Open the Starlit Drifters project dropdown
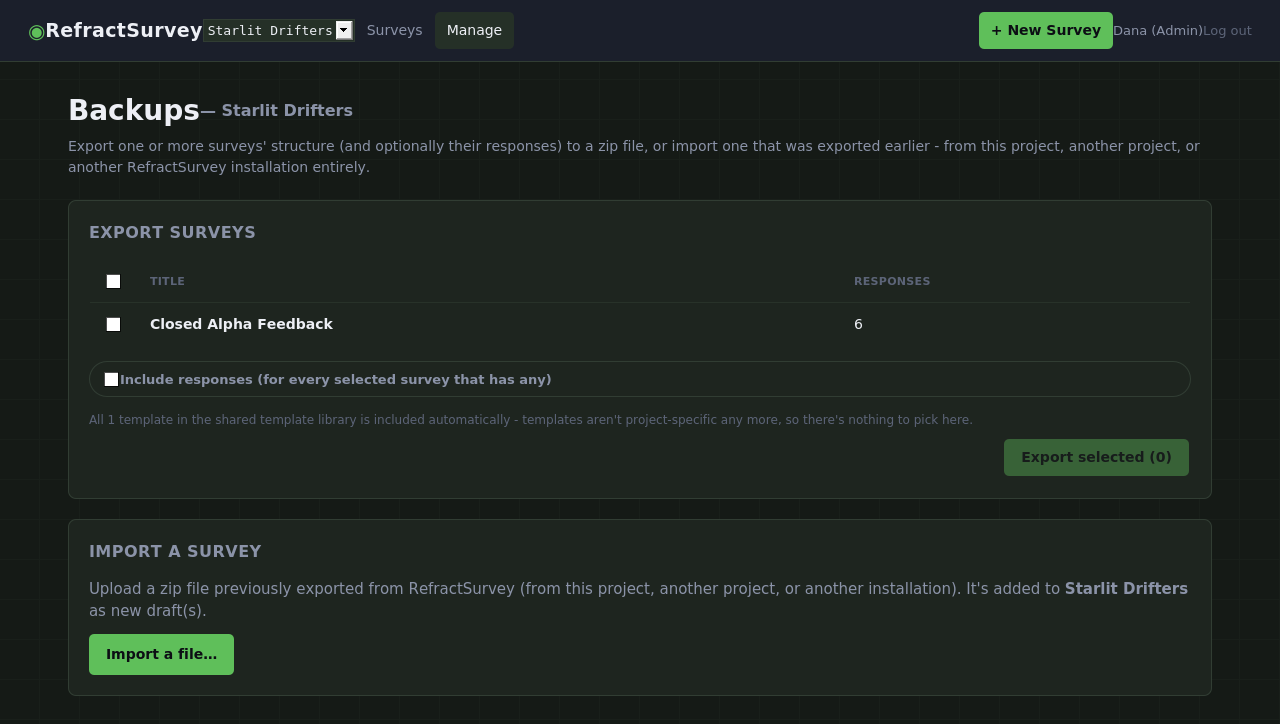Image resolution: width=1280 pixels, height=724 pixels. pos(278,30)
